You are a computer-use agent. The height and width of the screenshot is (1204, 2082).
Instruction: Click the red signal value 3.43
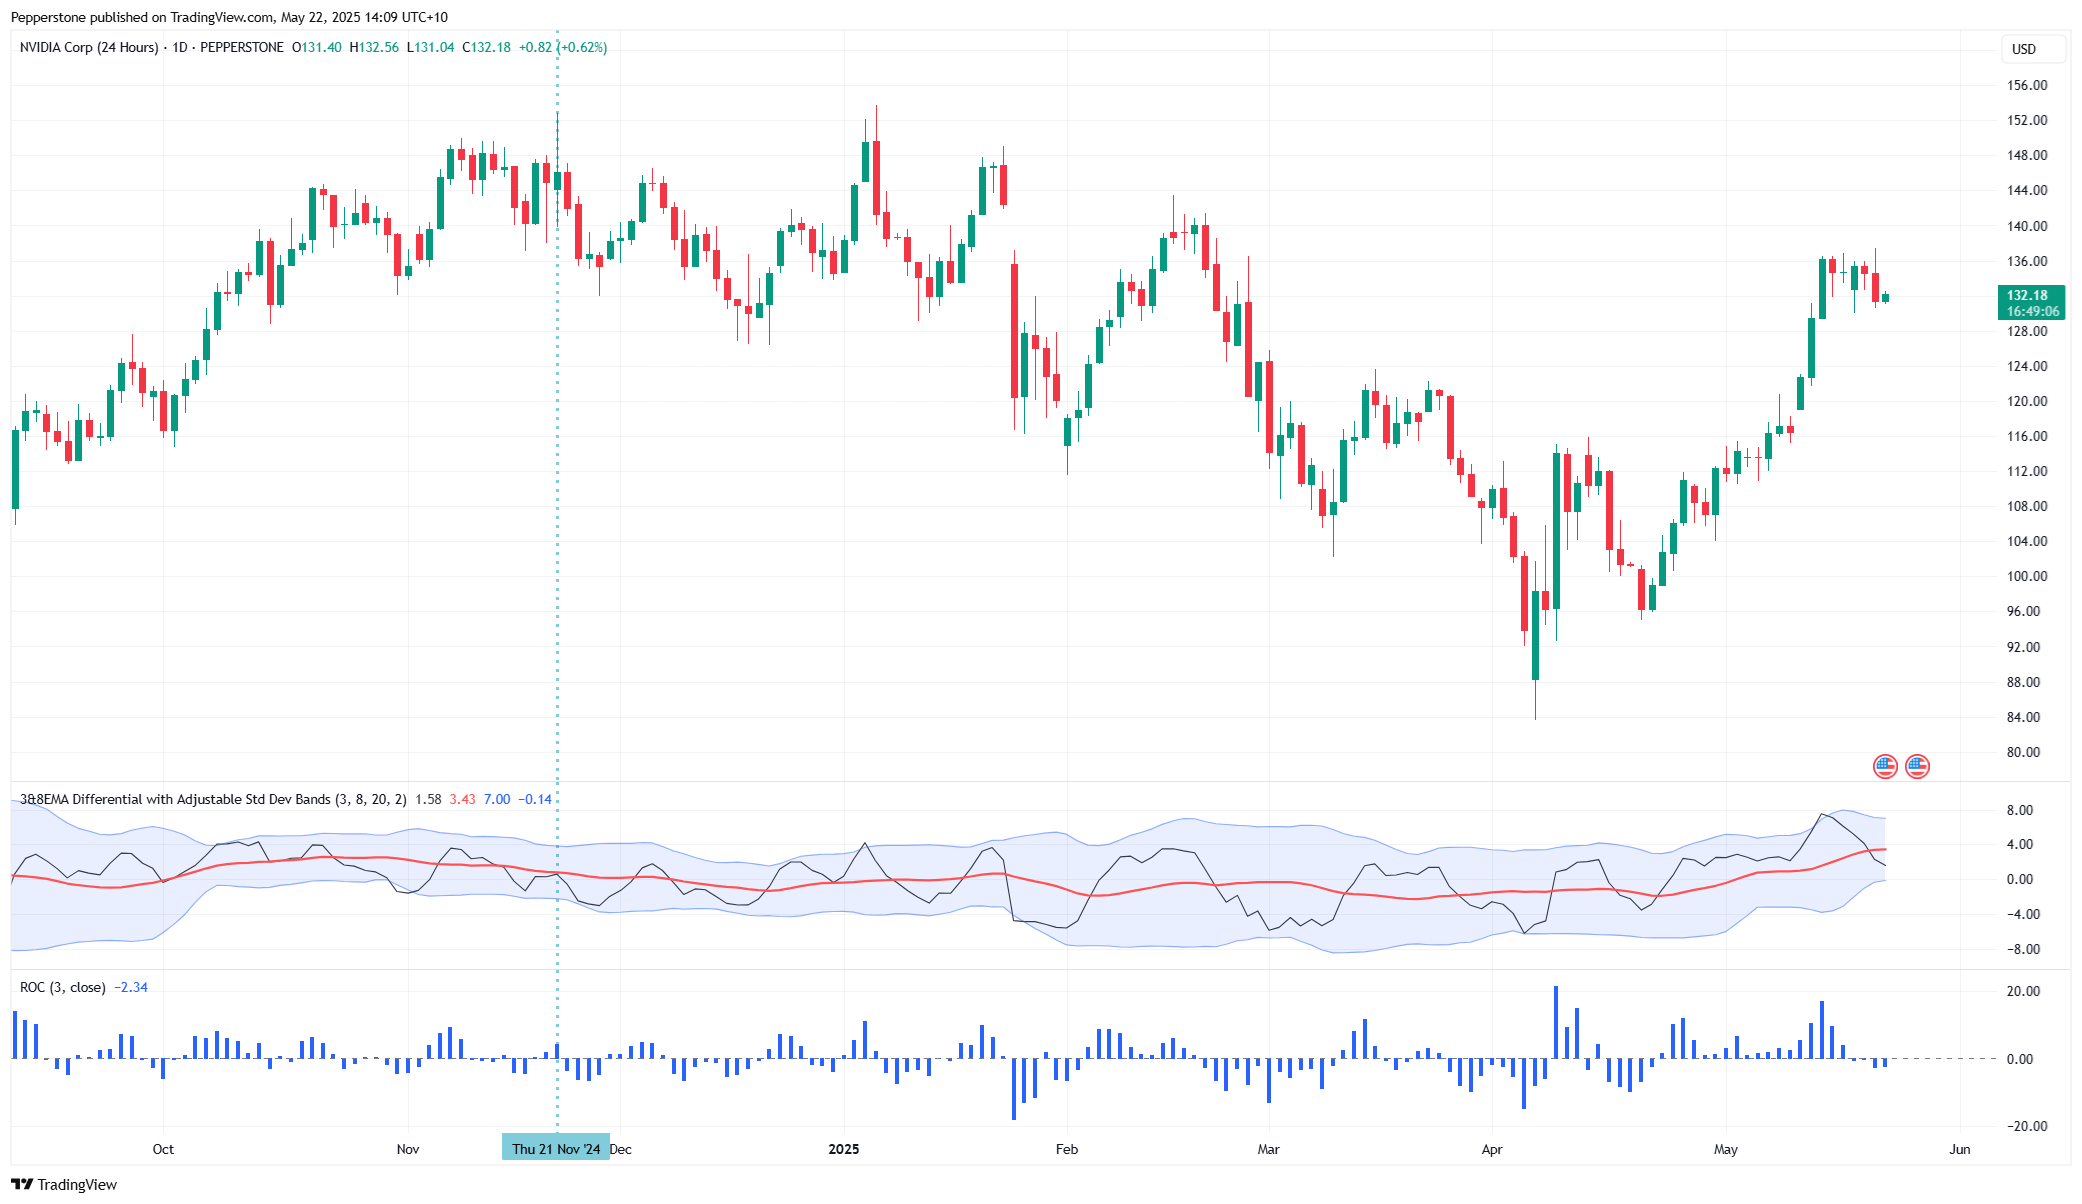[x=463, y=799]
